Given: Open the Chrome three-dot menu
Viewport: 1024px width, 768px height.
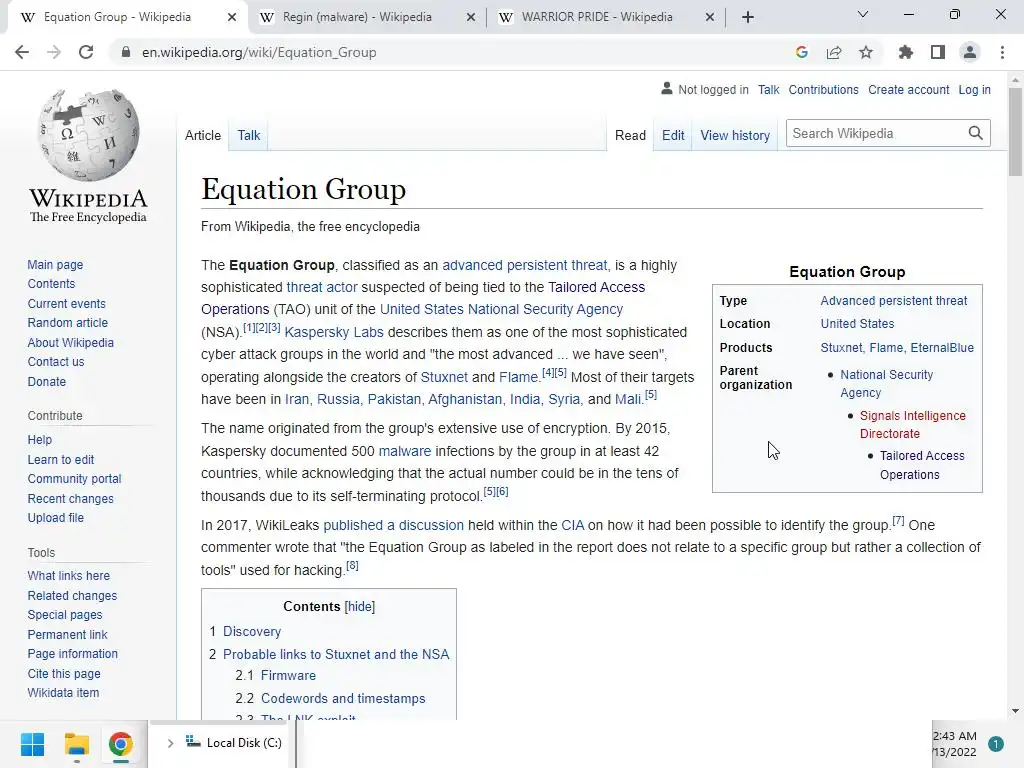Looking at the screenshot, I should [x=1002, y=52].
